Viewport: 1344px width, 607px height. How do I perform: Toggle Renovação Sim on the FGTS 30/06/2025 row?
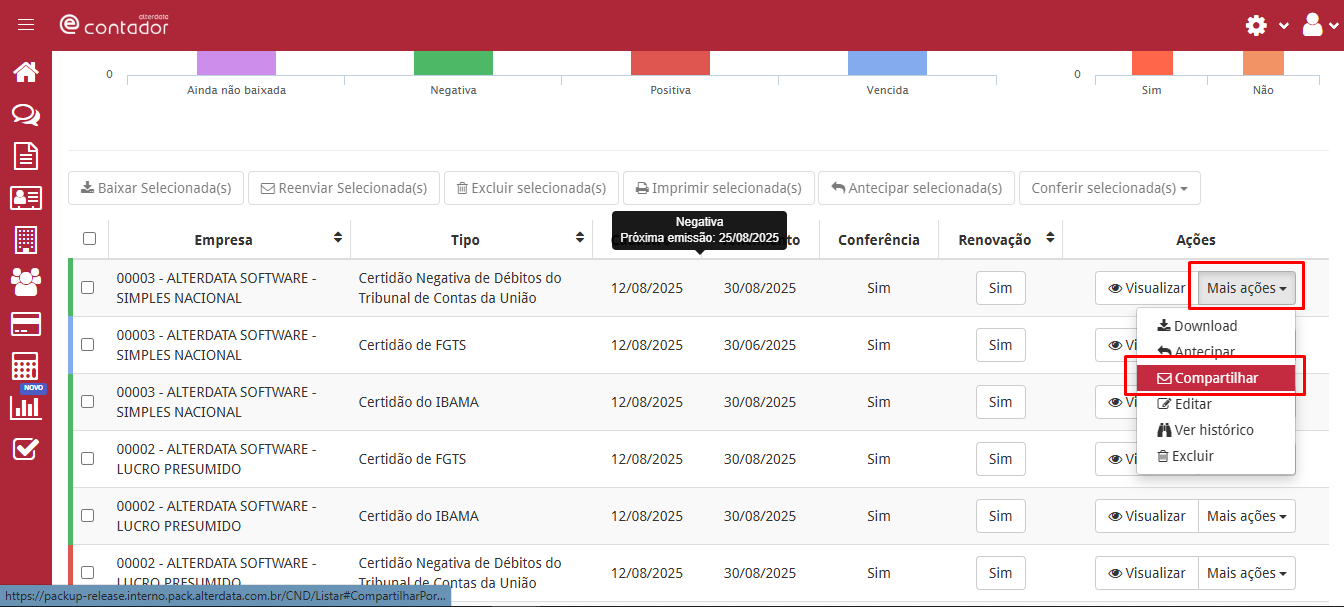1001,345
